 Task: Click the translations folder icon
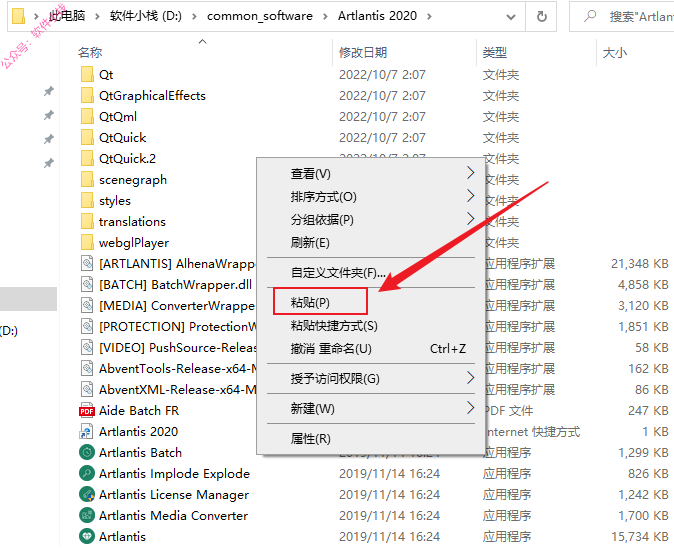click(87, 222)
